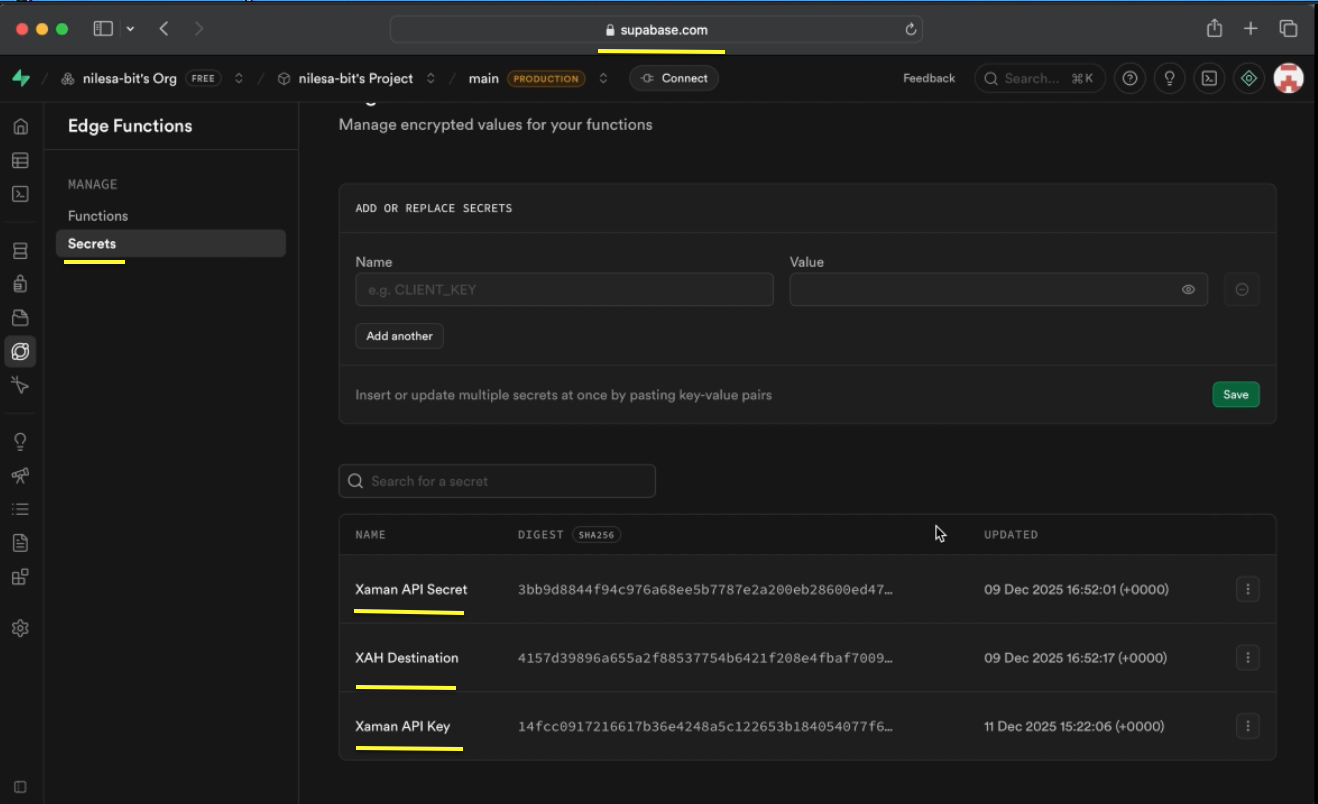Open the Storage section icon
This screenshot has height=804, width=1318.
point(20,315)
